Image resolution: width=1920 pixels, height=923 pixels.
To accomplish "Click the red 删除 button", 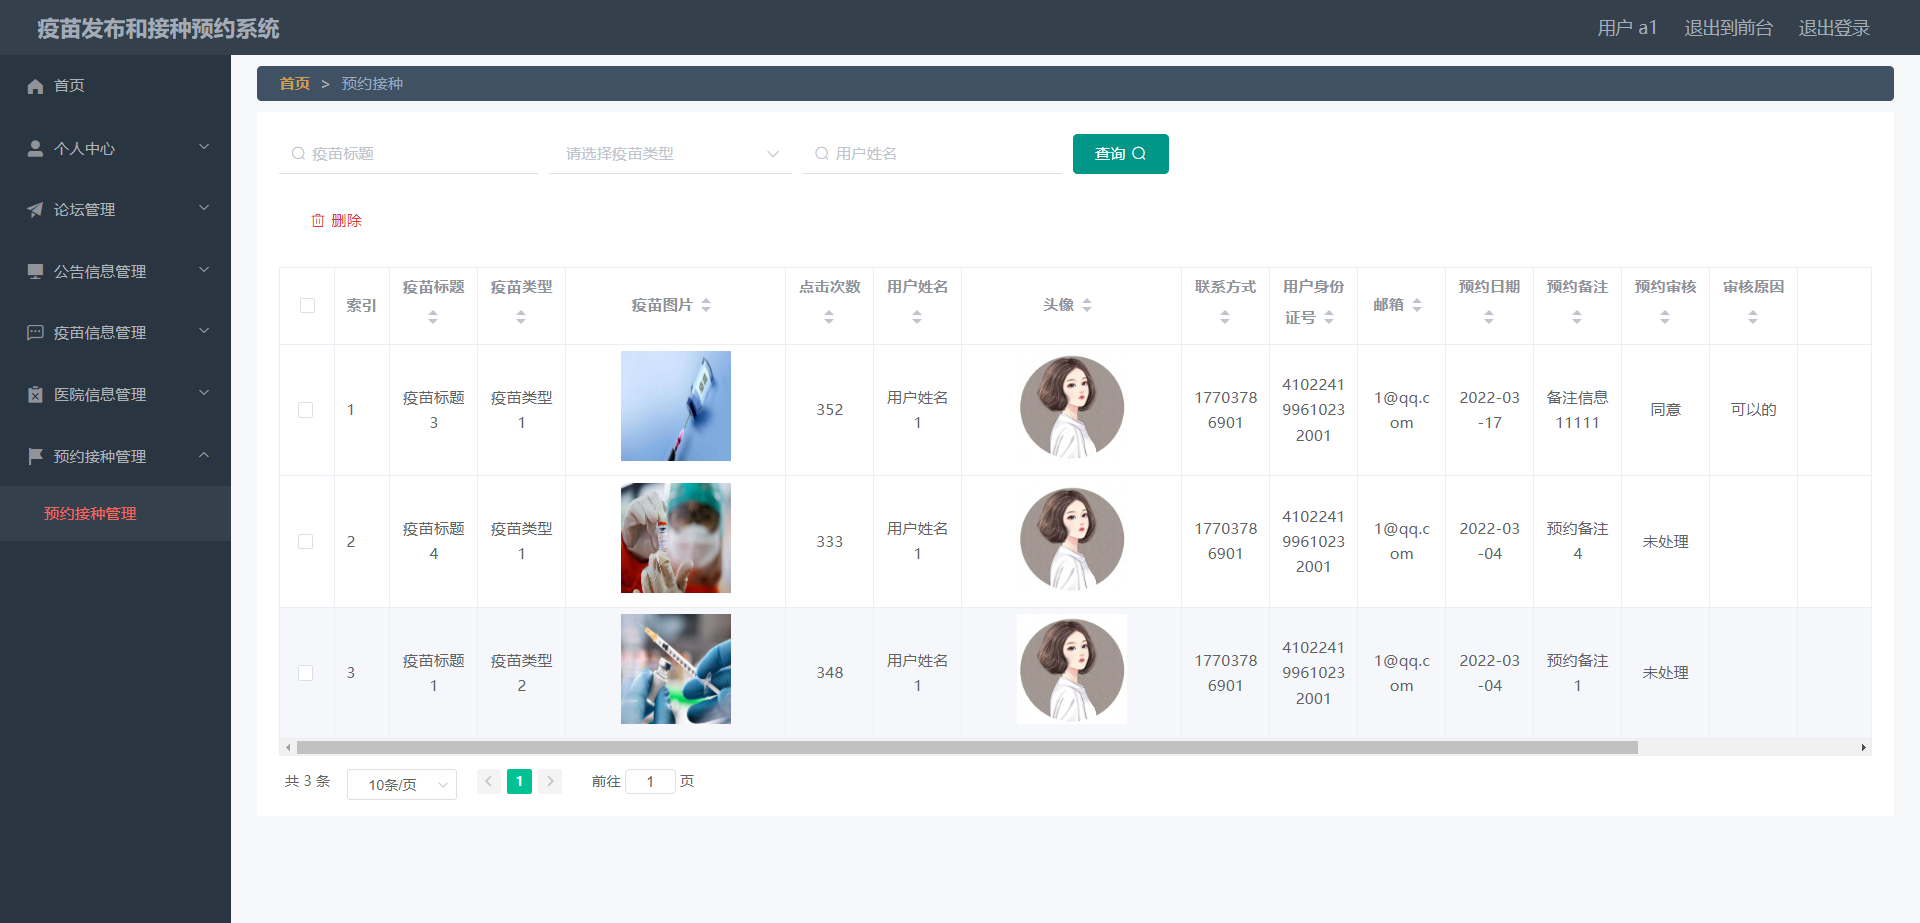I will point(337,221).
